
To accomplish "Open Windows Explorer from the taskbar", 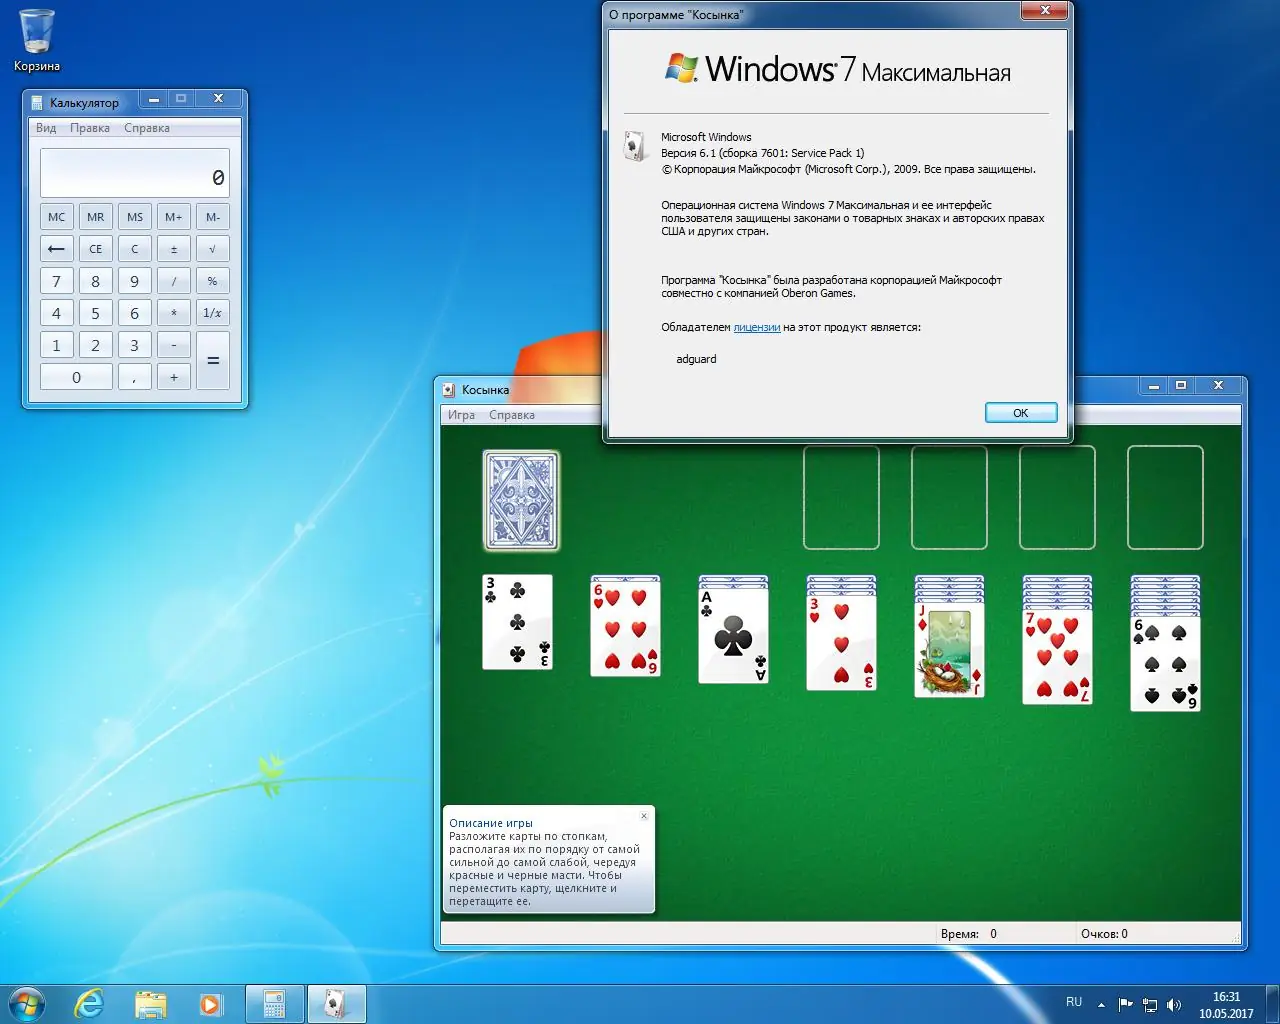I will tap(150, 1004).
